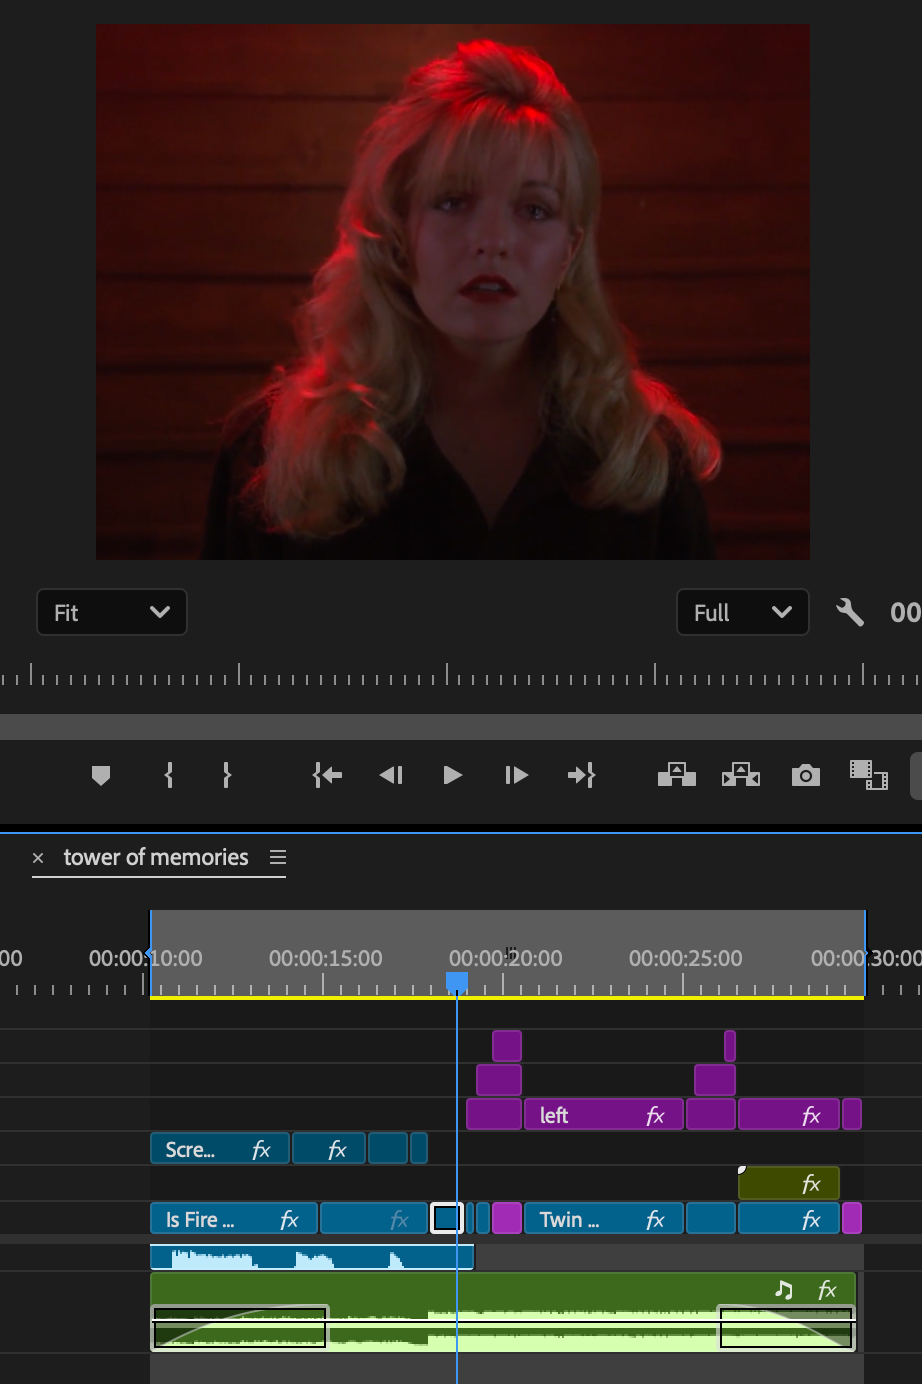Click the program monitor video preview
This screenshot has height=1384, width=922.
pyautogui.click(x=453, y=292)
